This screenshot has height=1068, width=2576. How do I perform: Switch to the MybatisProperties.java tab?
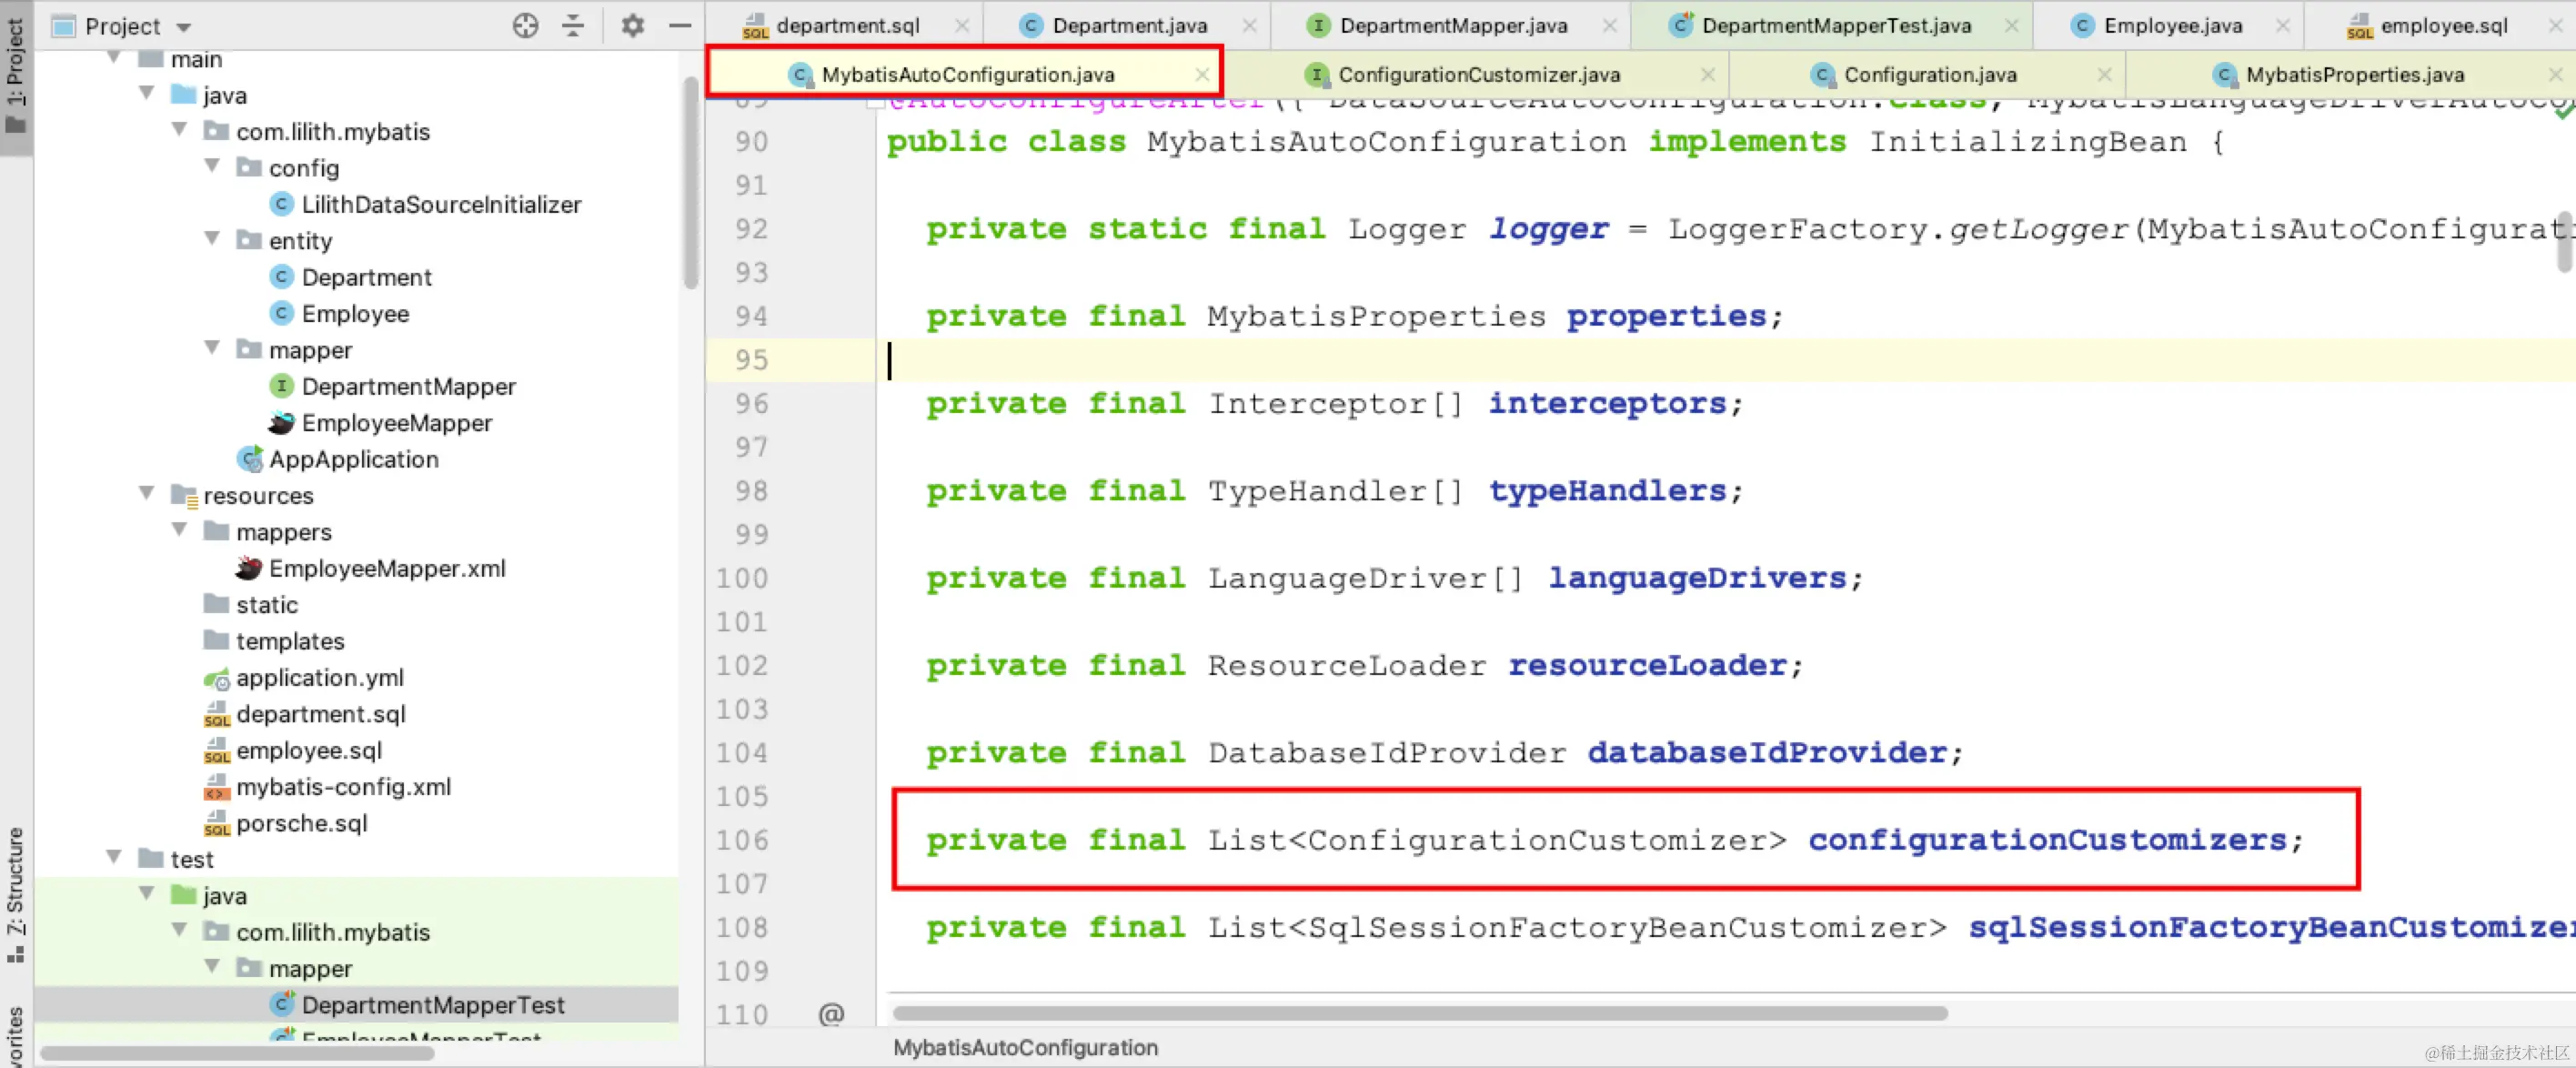[2353, 75]
